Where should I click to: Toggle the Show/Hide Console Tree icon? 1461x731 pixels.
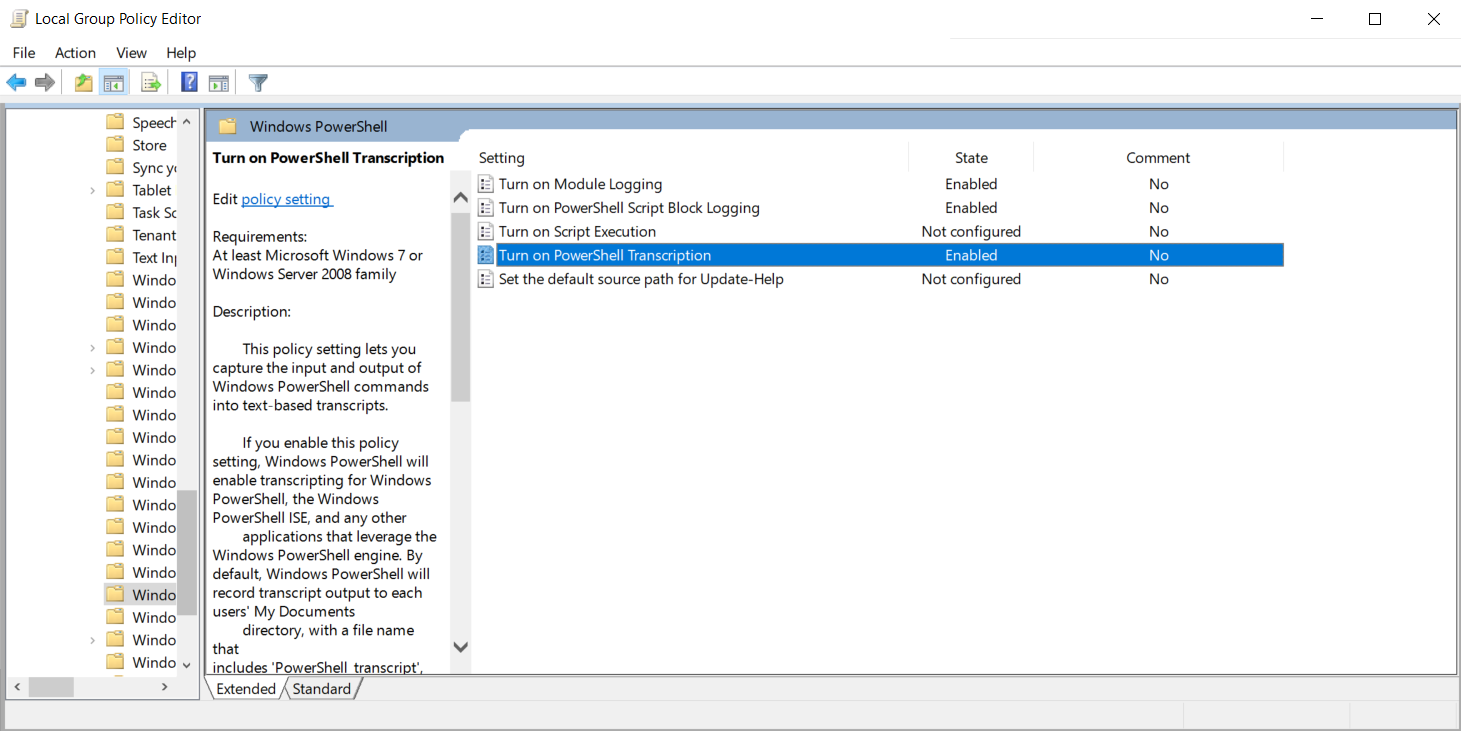(114, 83)
